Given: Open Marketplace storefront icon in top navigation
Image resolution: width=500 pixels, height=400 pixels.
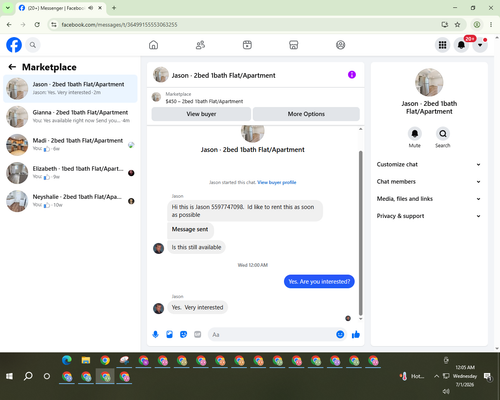Looking at the screenshot, I should (294, 45).
